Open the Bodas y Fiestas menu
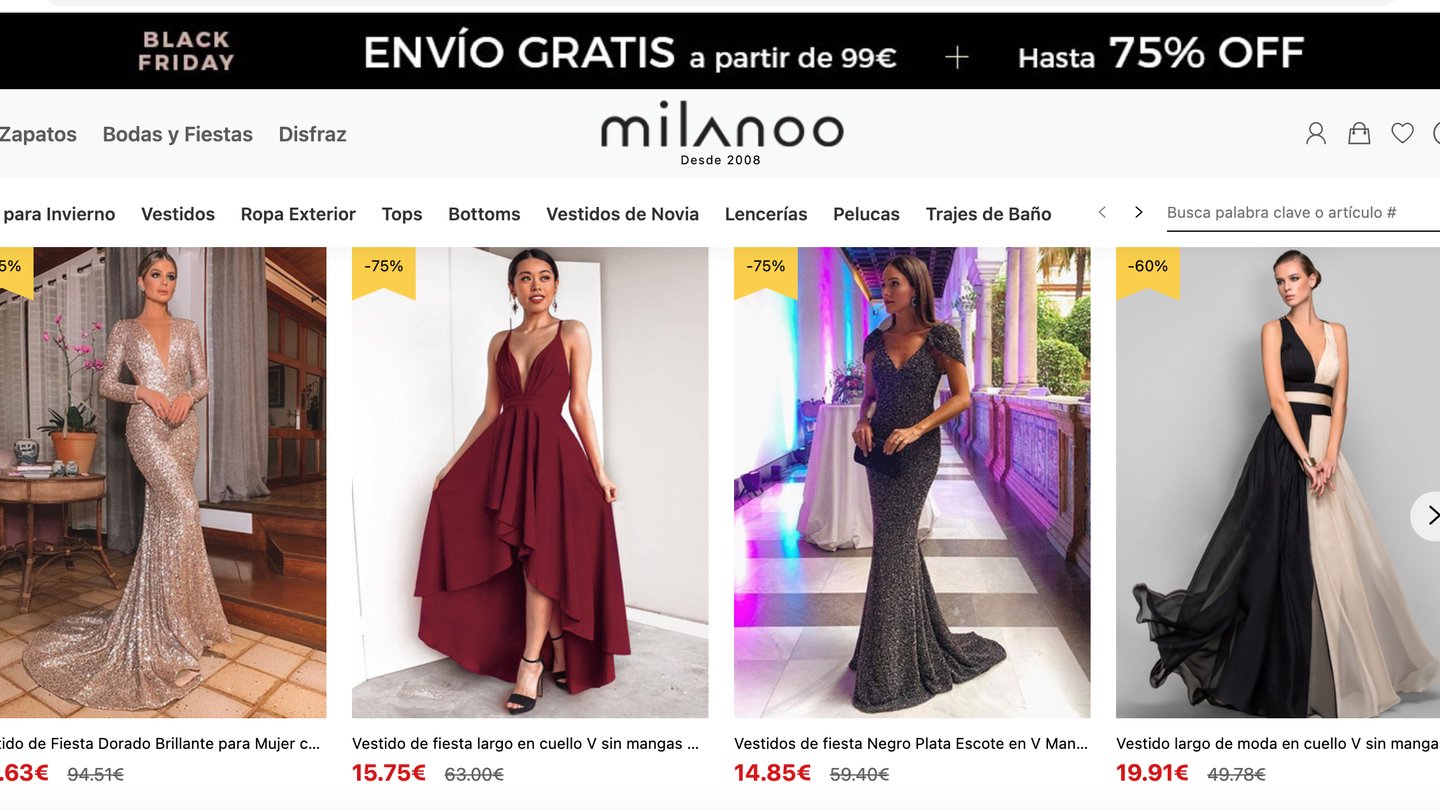This screenshot has width=1440, height=810. pyautogui.click(x=178, y=134)
